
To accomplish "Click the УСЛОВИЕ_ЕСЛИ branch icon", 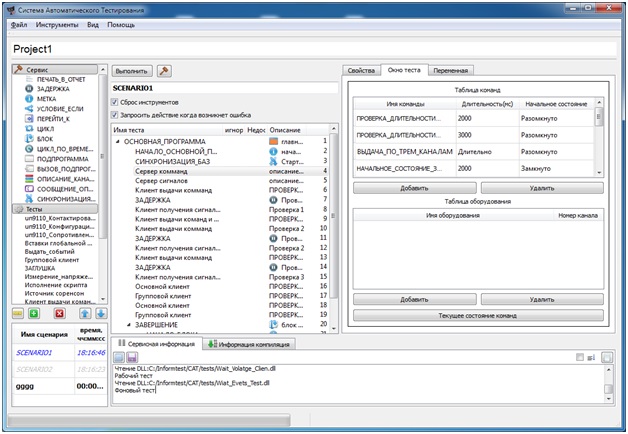I will pyautogui.click(x=29, y=109).
